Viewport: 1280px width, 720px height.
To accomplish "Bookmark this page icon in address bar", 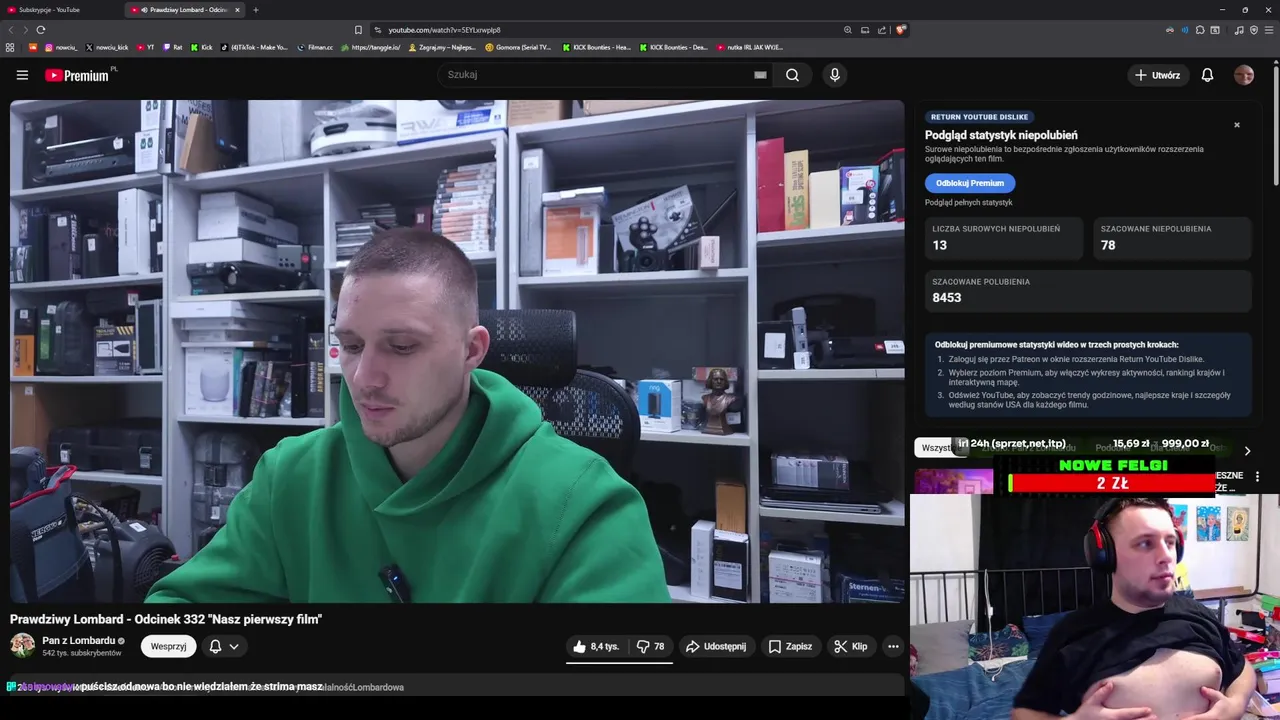I will pyautogui.click(x=358, y=30).
